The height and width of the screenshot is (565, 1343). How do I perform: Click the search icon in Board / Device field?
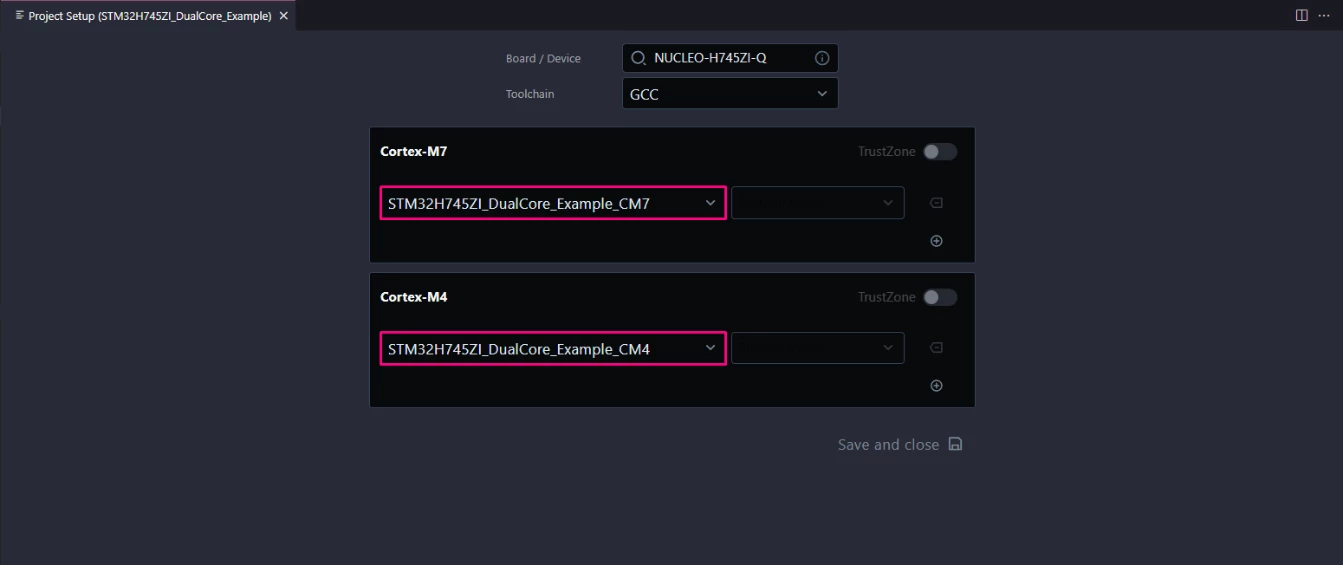[x=638, y=58]
